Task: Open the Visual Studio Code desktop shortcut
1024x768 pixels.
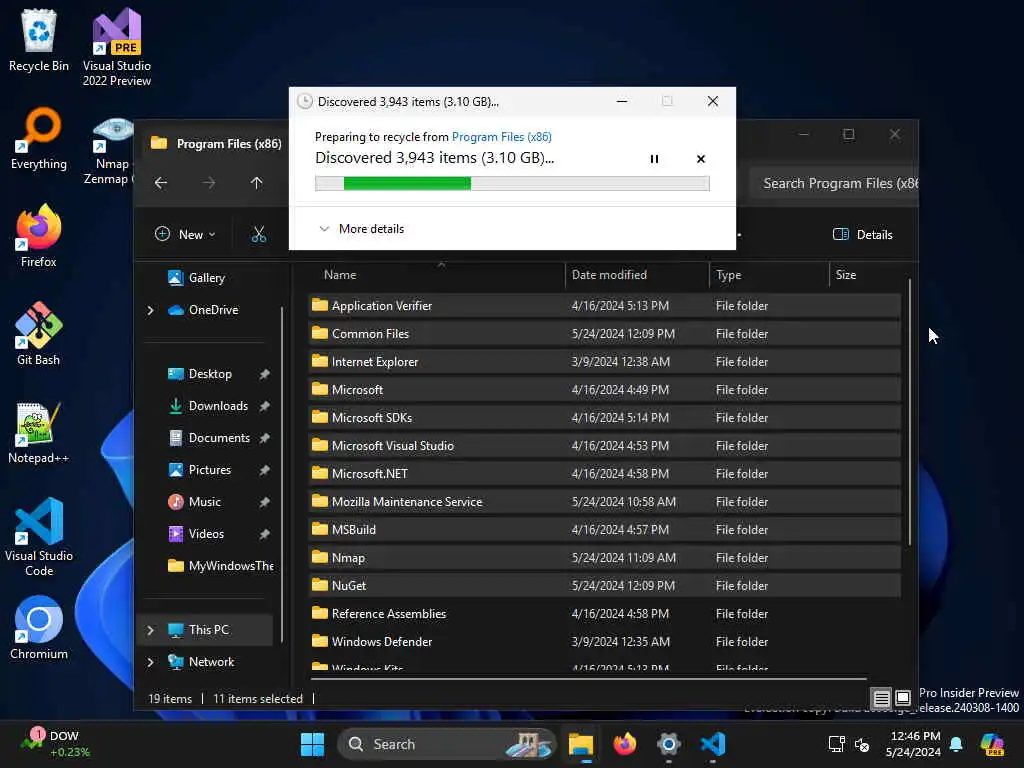Action: click(x=39, y=537)
